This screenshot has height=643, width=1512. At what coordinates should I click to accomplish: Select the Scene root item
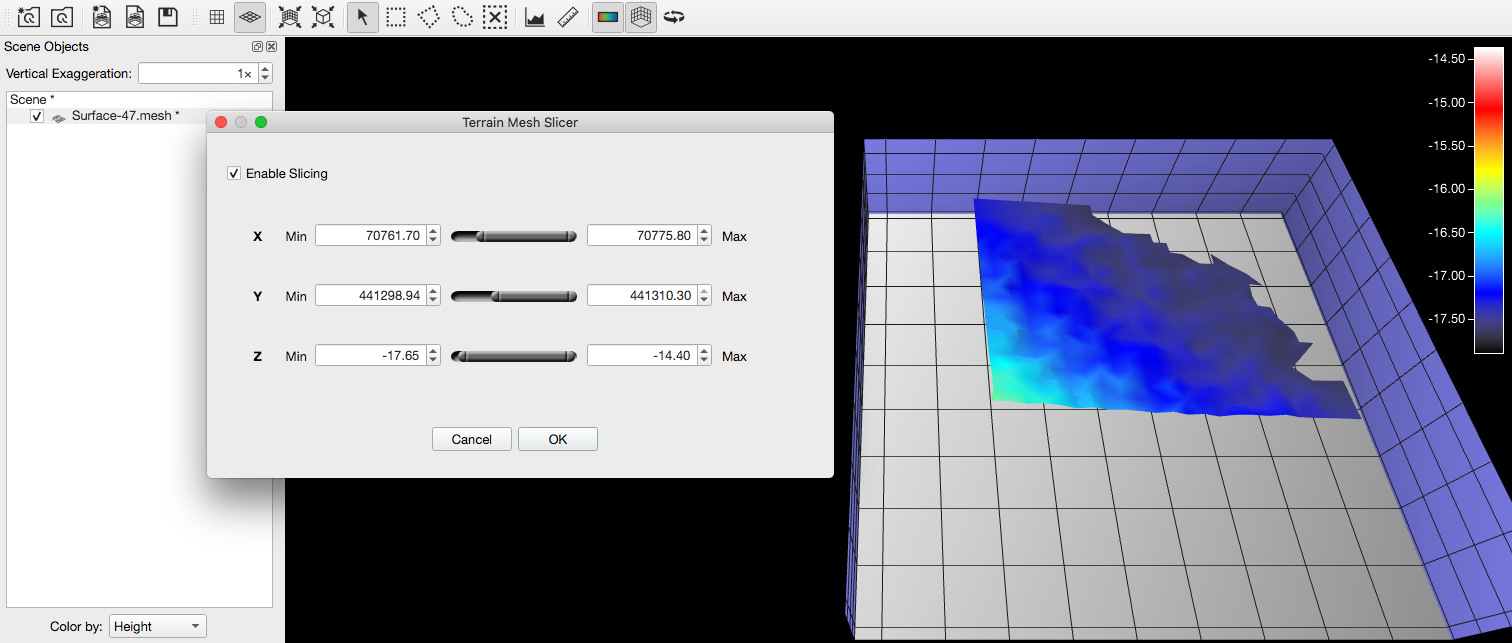(32, 100)
